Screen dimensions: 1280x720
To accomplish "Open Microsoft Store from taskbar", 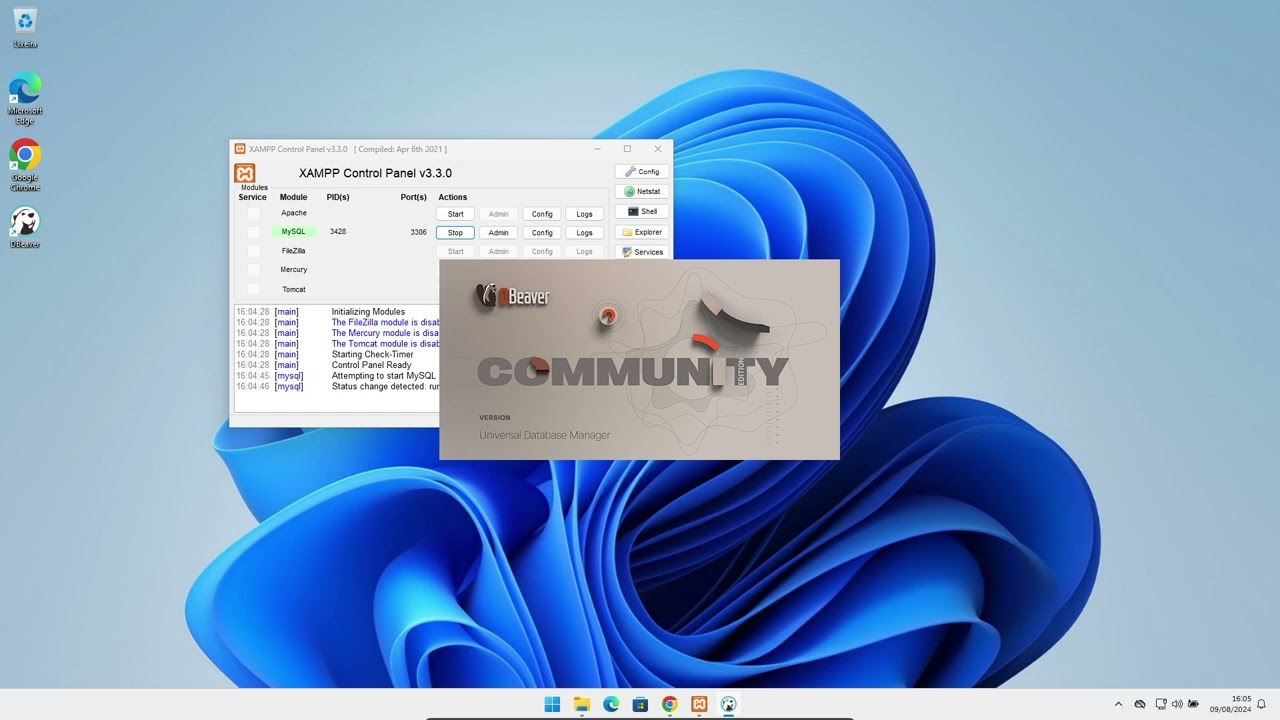I will click(640, 704).
